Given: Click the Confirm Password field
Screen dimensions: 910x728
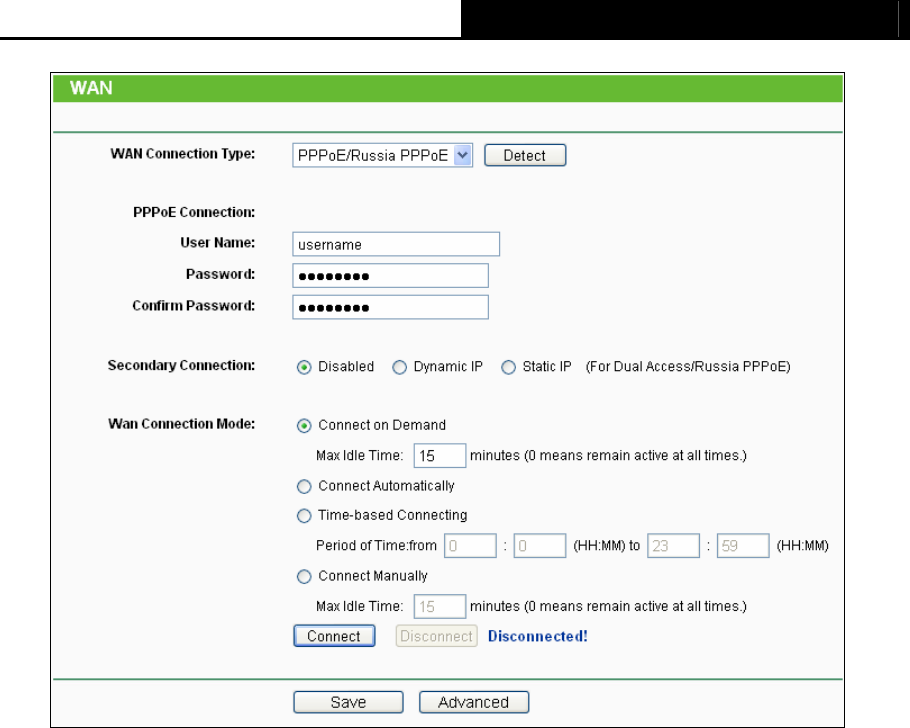Looking at the screenshot, I should [x=391, y=307].
